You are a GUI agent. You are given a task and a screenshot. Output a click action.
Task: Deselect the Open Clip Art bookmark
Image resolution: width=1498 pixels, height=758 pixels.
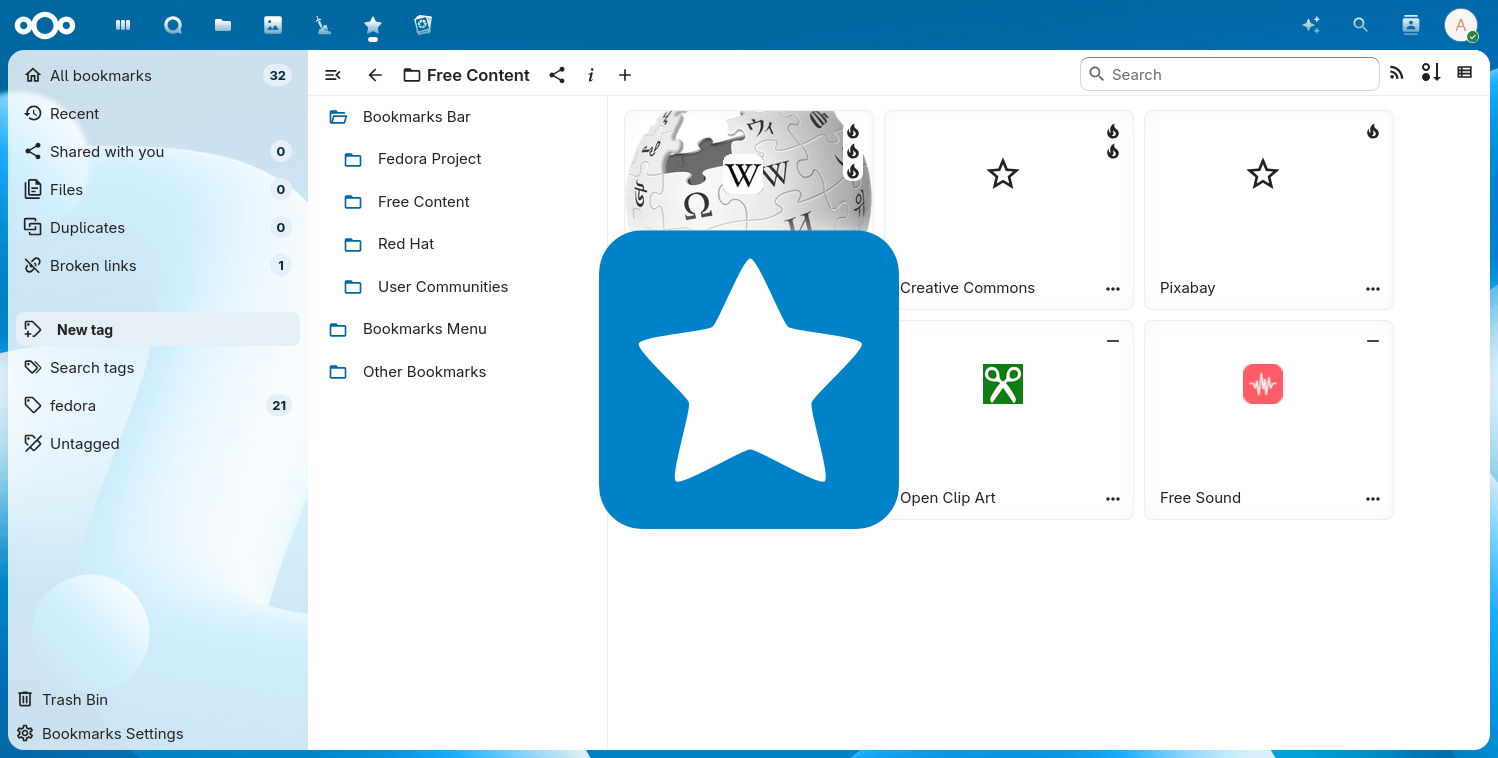(x=1113, y=341)
